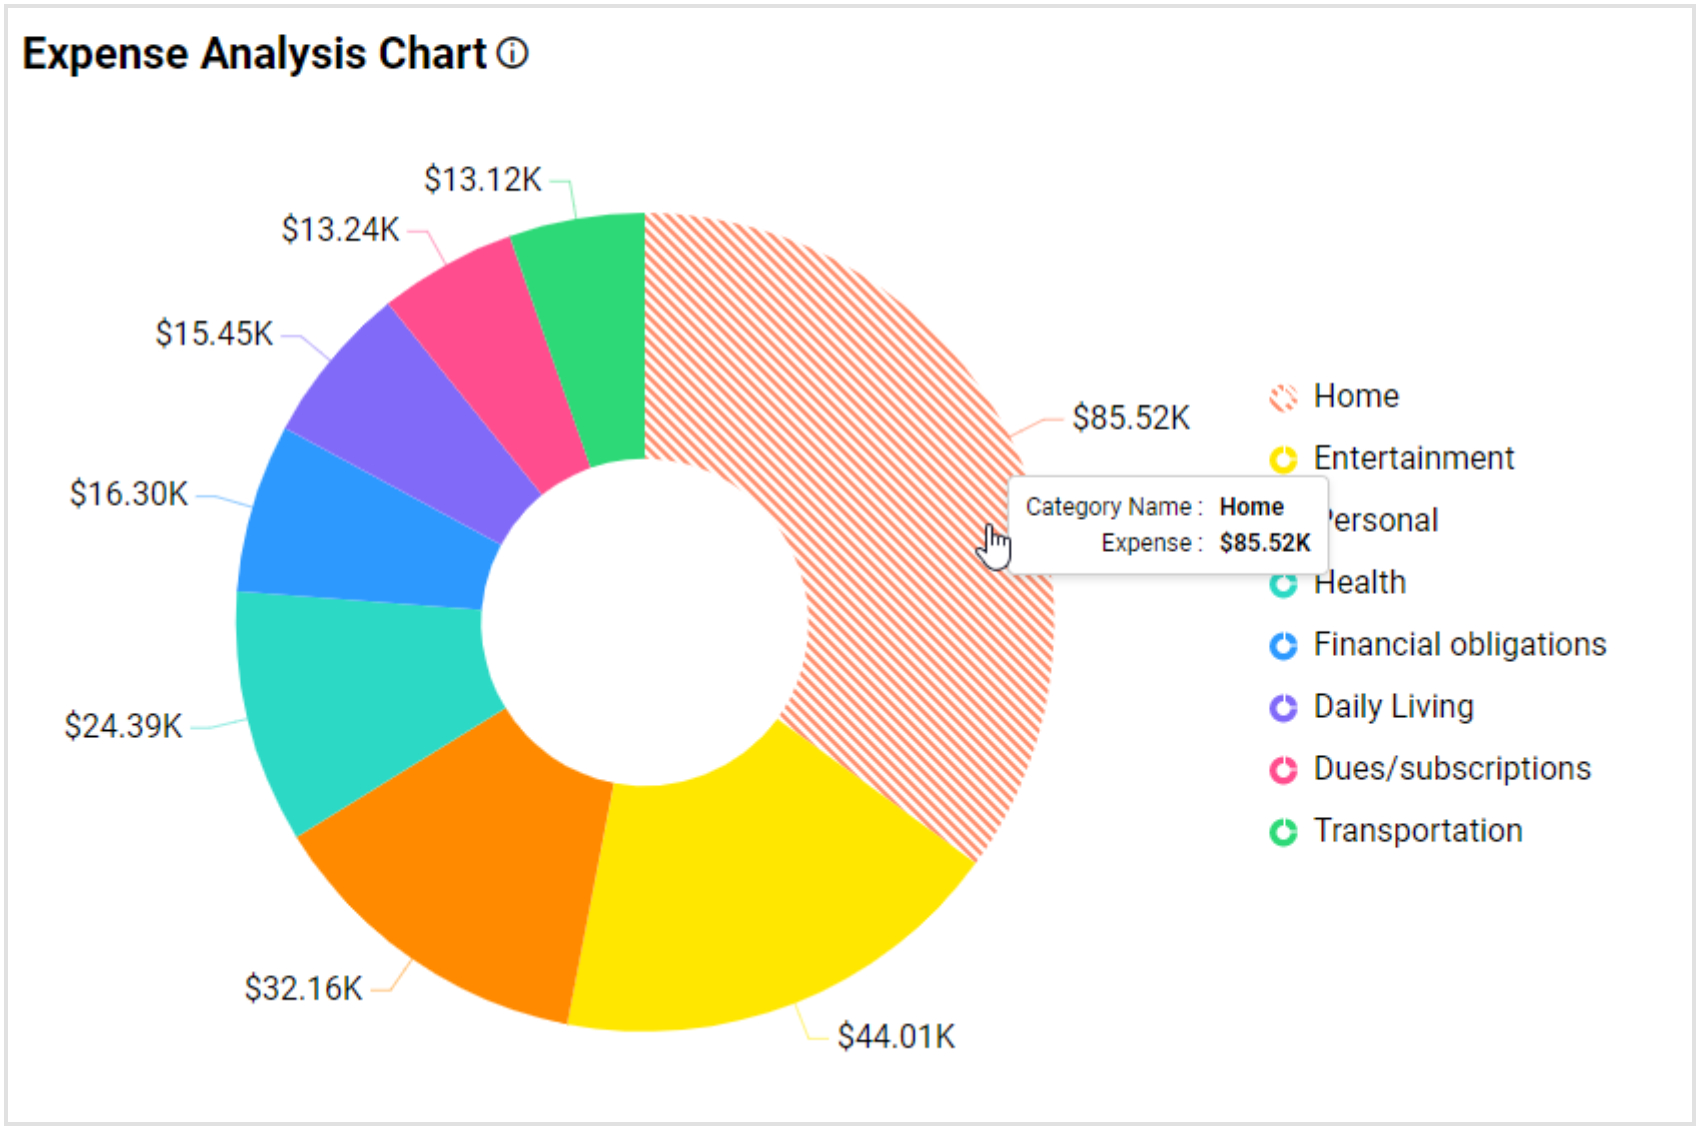Click the Transportation legend icon

pos(1283,831)
